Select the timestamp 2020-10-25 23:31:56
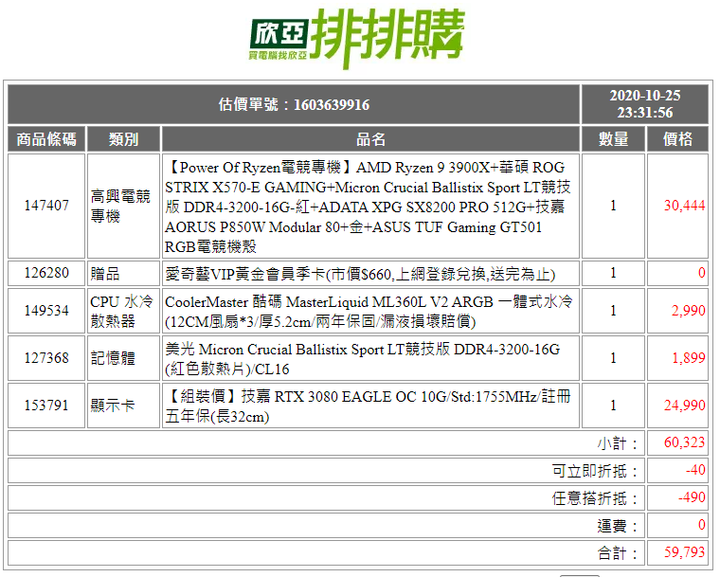The image size is (720, 577). (x=645, y=104)
